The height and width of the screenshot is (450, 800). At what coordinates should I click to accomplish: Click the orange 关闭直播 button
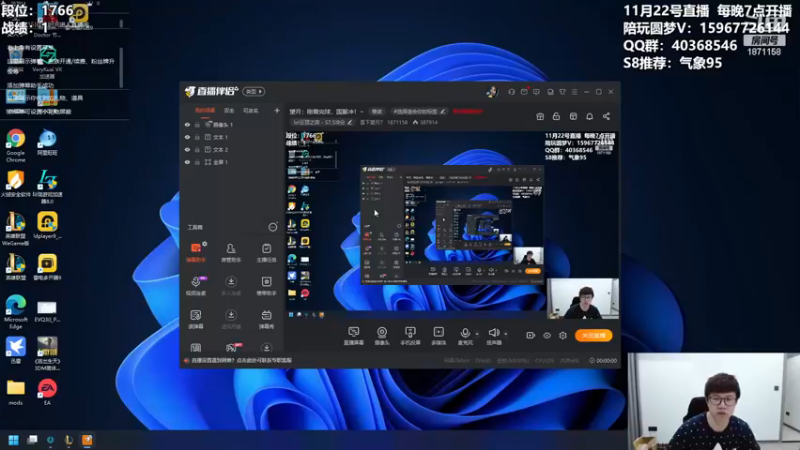point(593,335)
